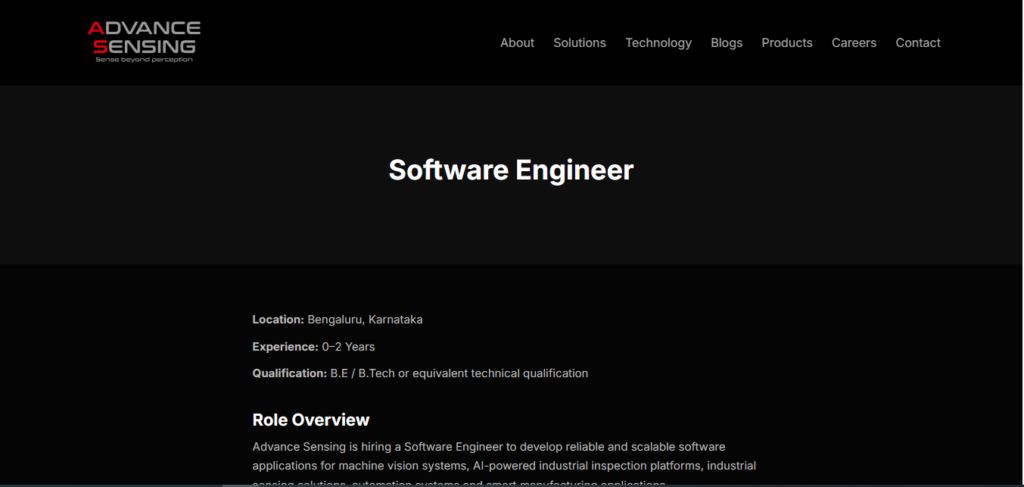The height and width of the screenshot is (487, 1024).
Task: Go to the Technology page
Action: click(658, 42)
